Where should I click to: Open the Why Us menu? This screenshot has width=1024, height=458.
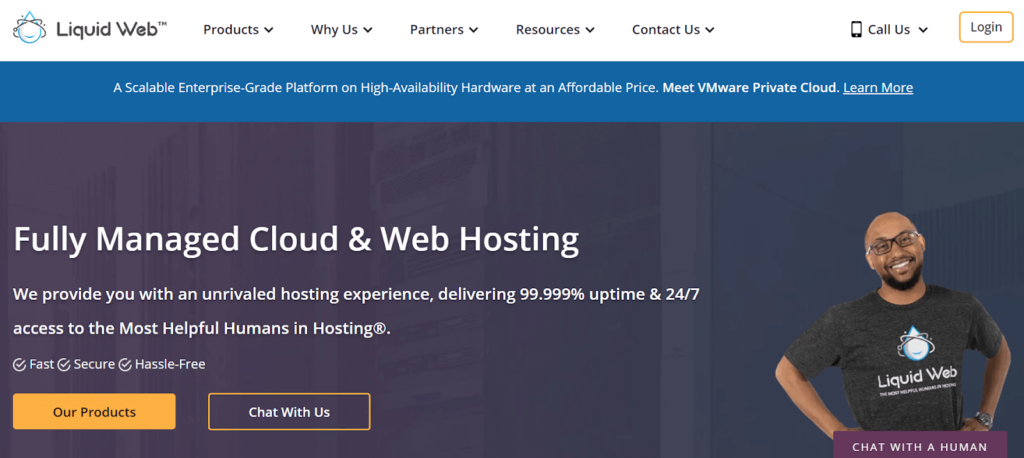(x=342, y=29)
